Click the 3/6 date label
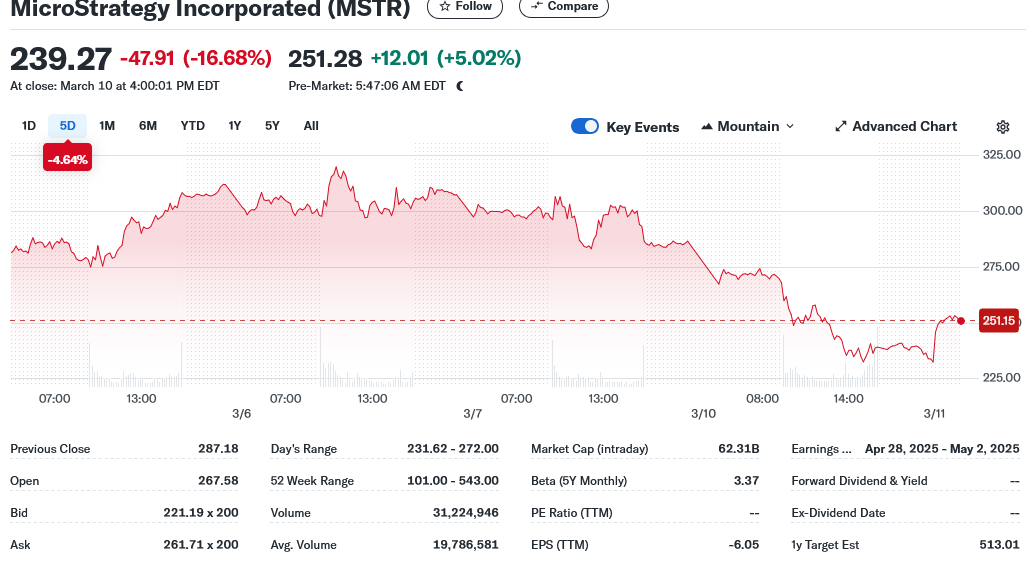 point(241,414)
